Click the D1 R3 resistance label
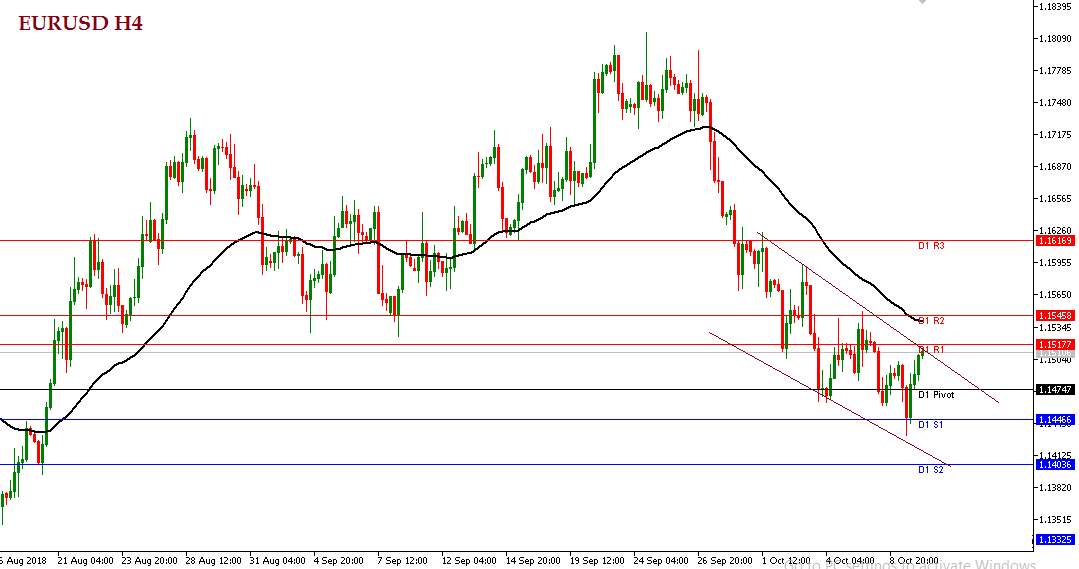Viewport: 1079px width, 569px height. (931, 246)
